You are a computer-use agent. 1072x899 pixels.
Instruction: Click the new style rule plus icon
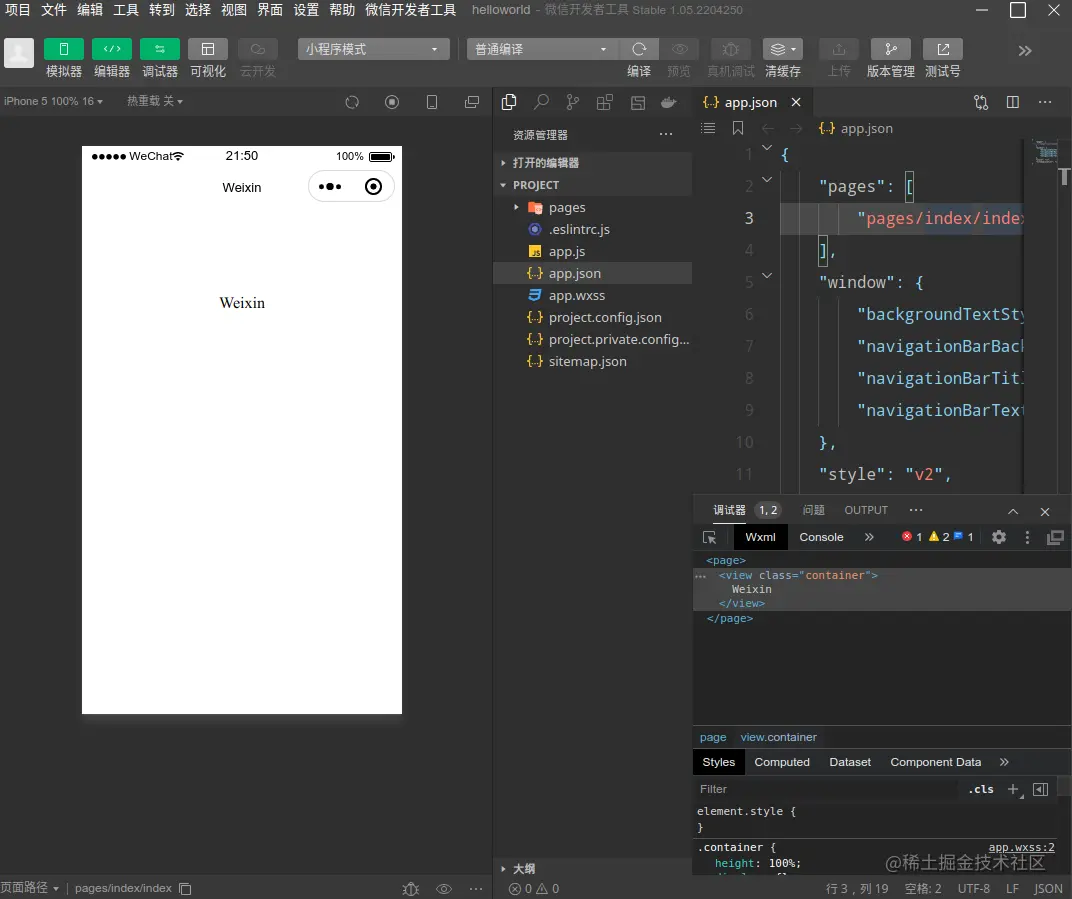(1014, 790)
